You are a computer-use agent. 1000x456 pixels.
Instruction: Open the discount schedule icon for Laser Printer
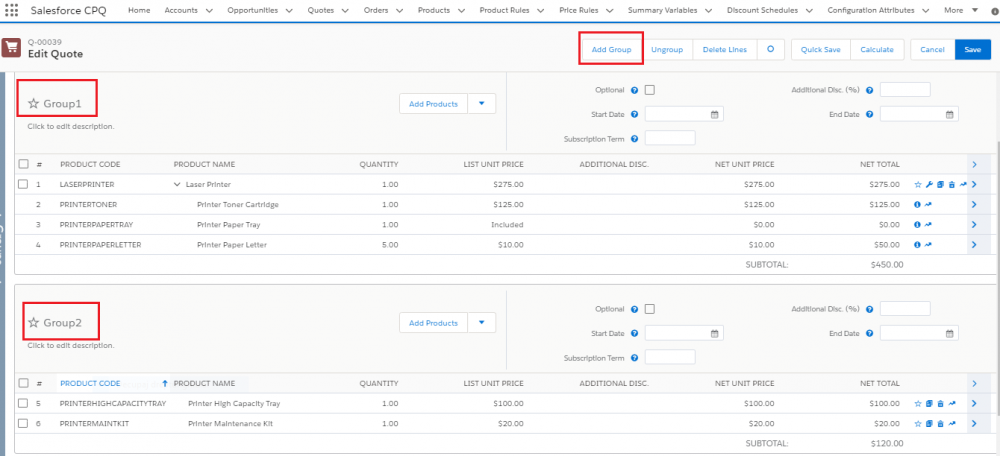[962, 184]
